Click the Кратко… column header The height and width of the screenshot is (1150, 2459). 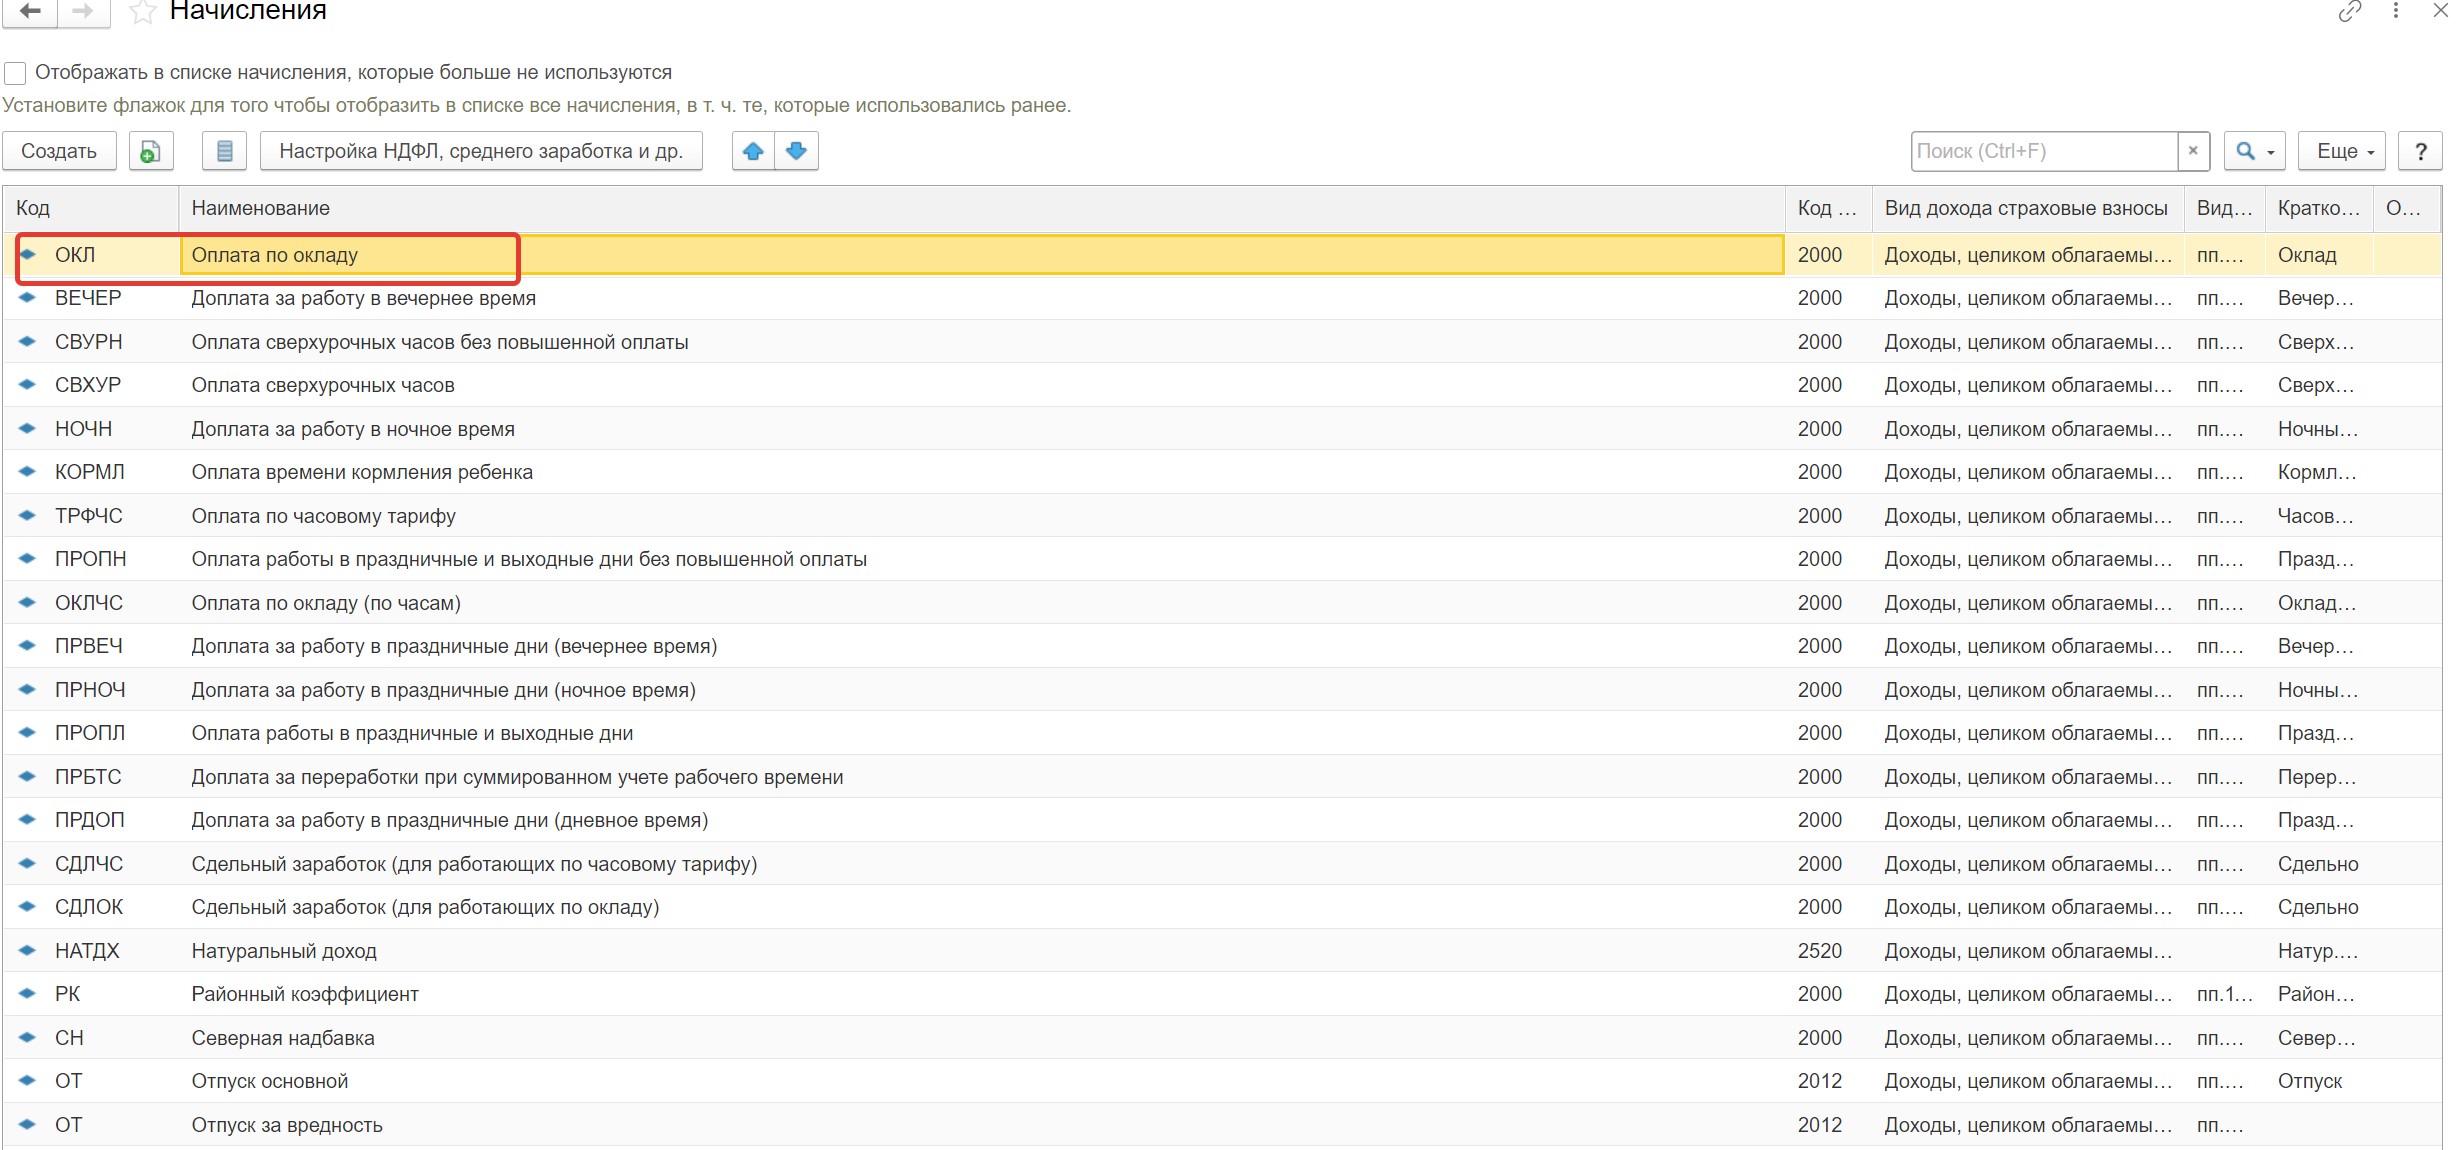click(2319, 208)
